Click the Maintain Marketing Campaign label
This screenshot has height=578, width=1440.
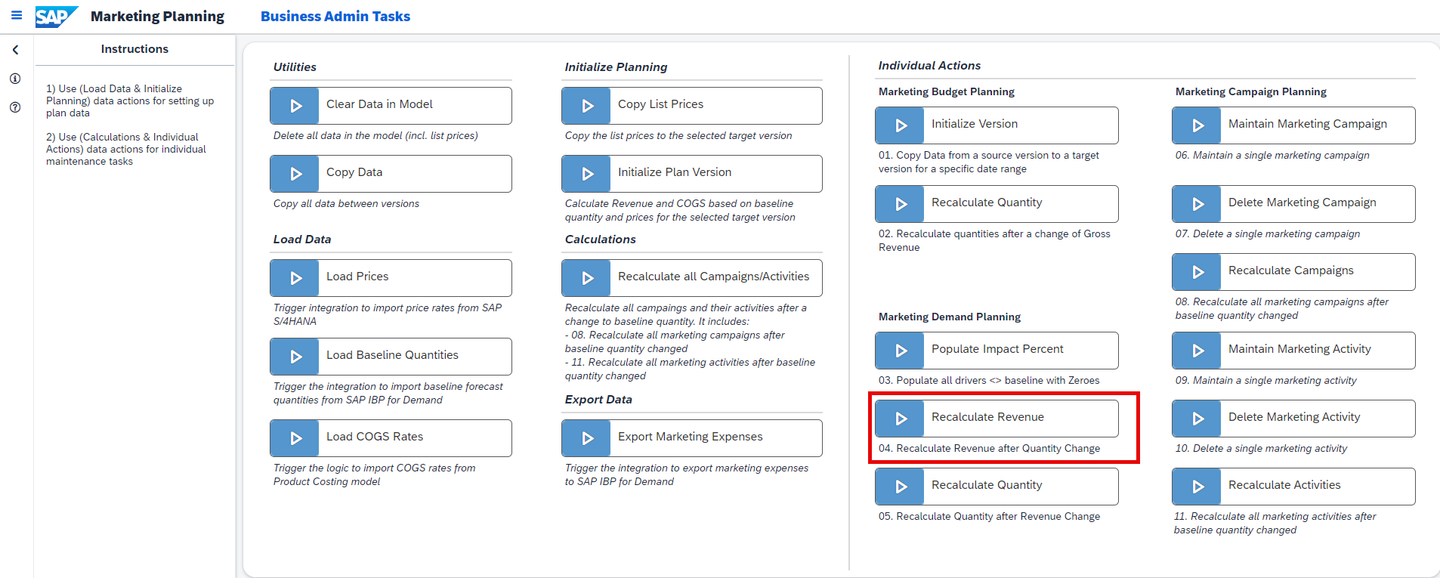[x=1307, y=124]
